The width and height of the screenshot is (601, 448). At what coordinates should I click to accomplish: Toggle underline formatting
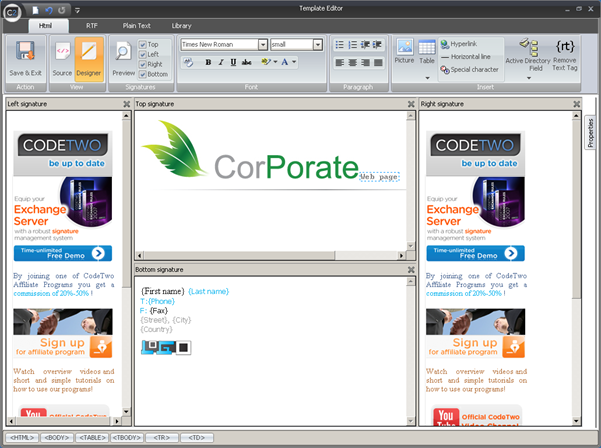[233, 62]
